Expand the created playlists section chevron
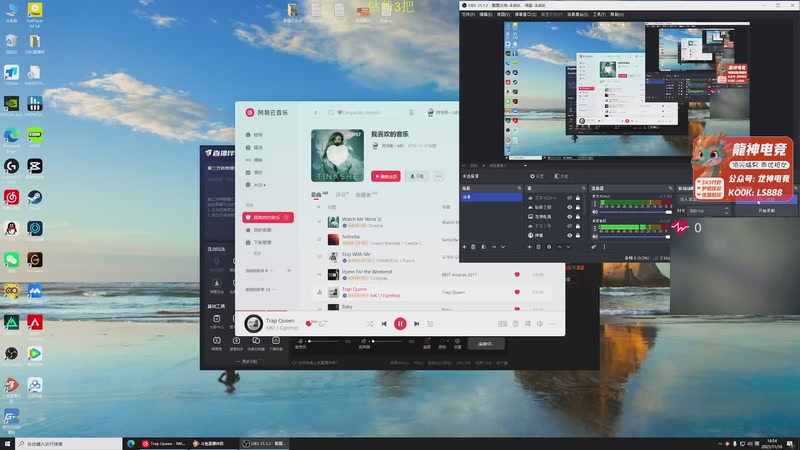Image resolution: width=800 pixels, height=450 pixels. (271, 270)
